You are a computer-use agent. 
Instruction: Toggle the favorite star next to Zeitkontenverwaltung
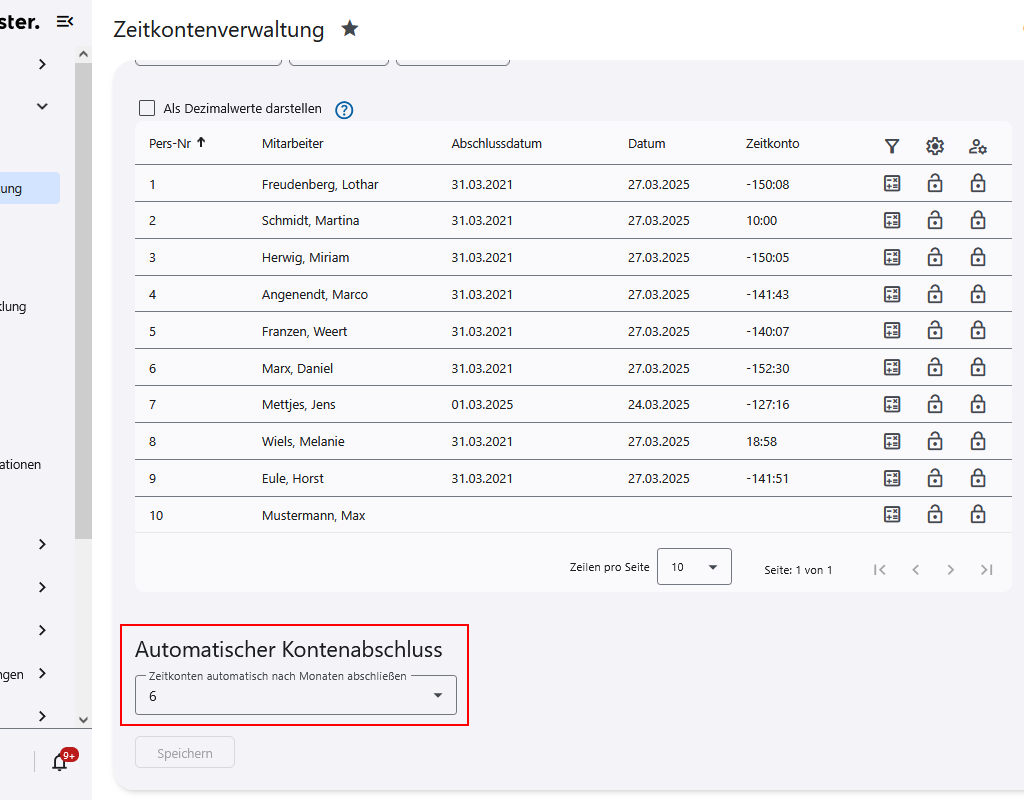coord(350,29)
